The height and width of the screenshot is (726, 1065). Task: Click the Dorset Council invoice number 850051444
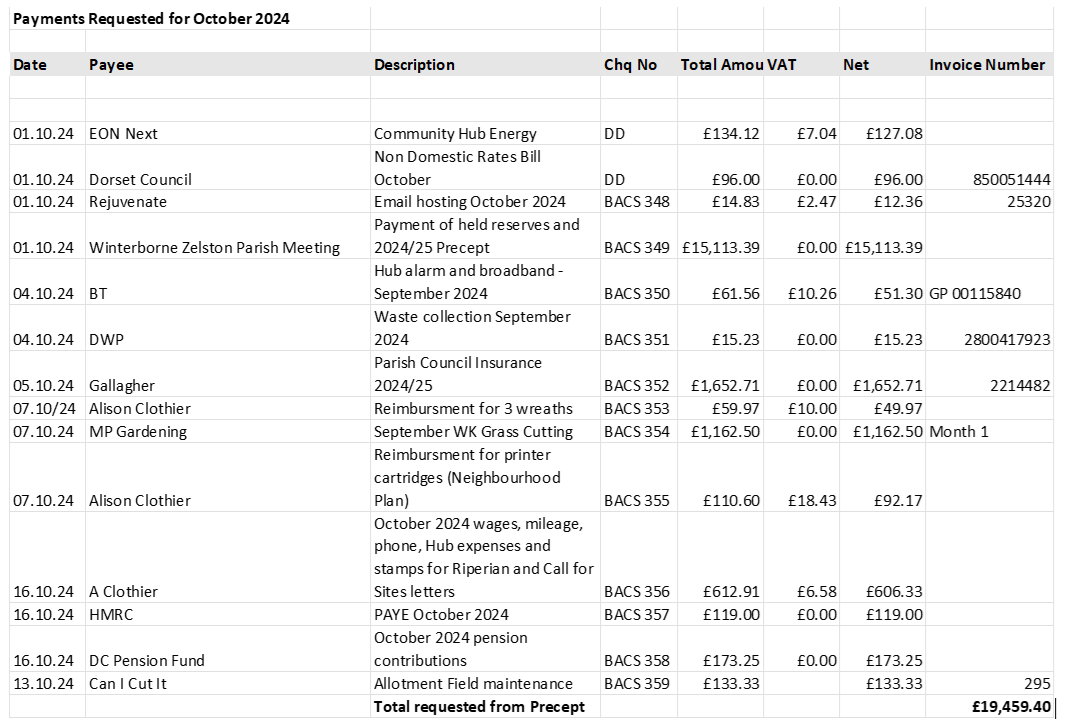pyautogui.click(x=1011, y=179)
